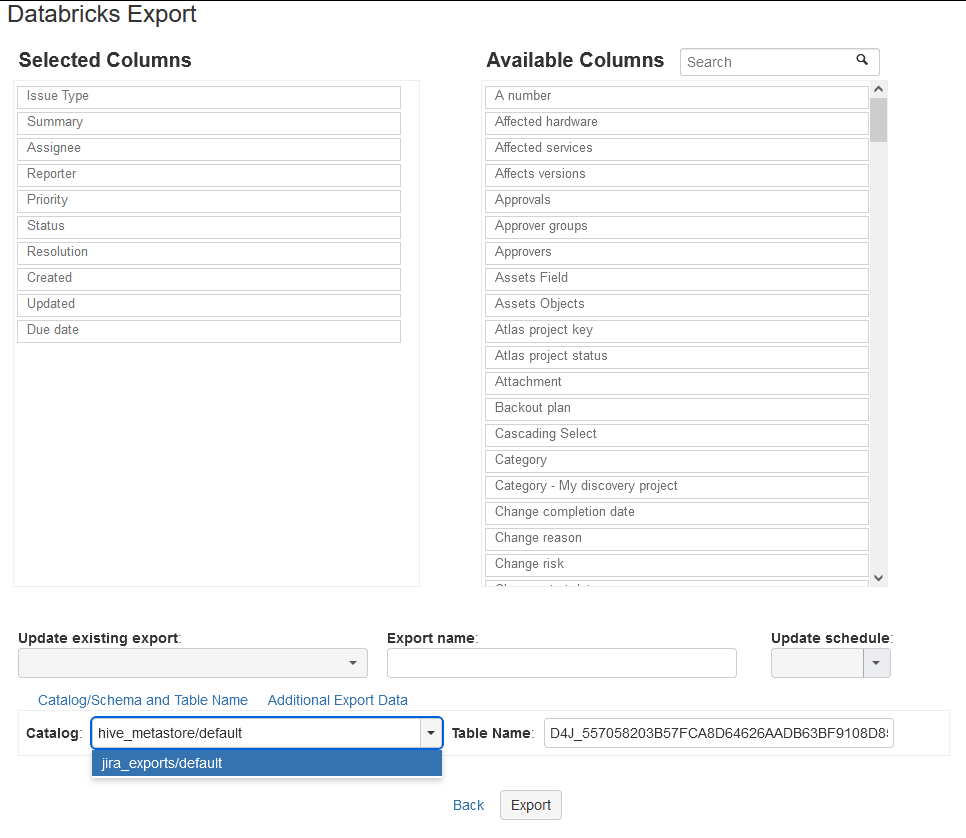Select Updated in Selected Columns
Image resolution: width=966 pixels, height=838 pixels.
(x=209, y=305)
